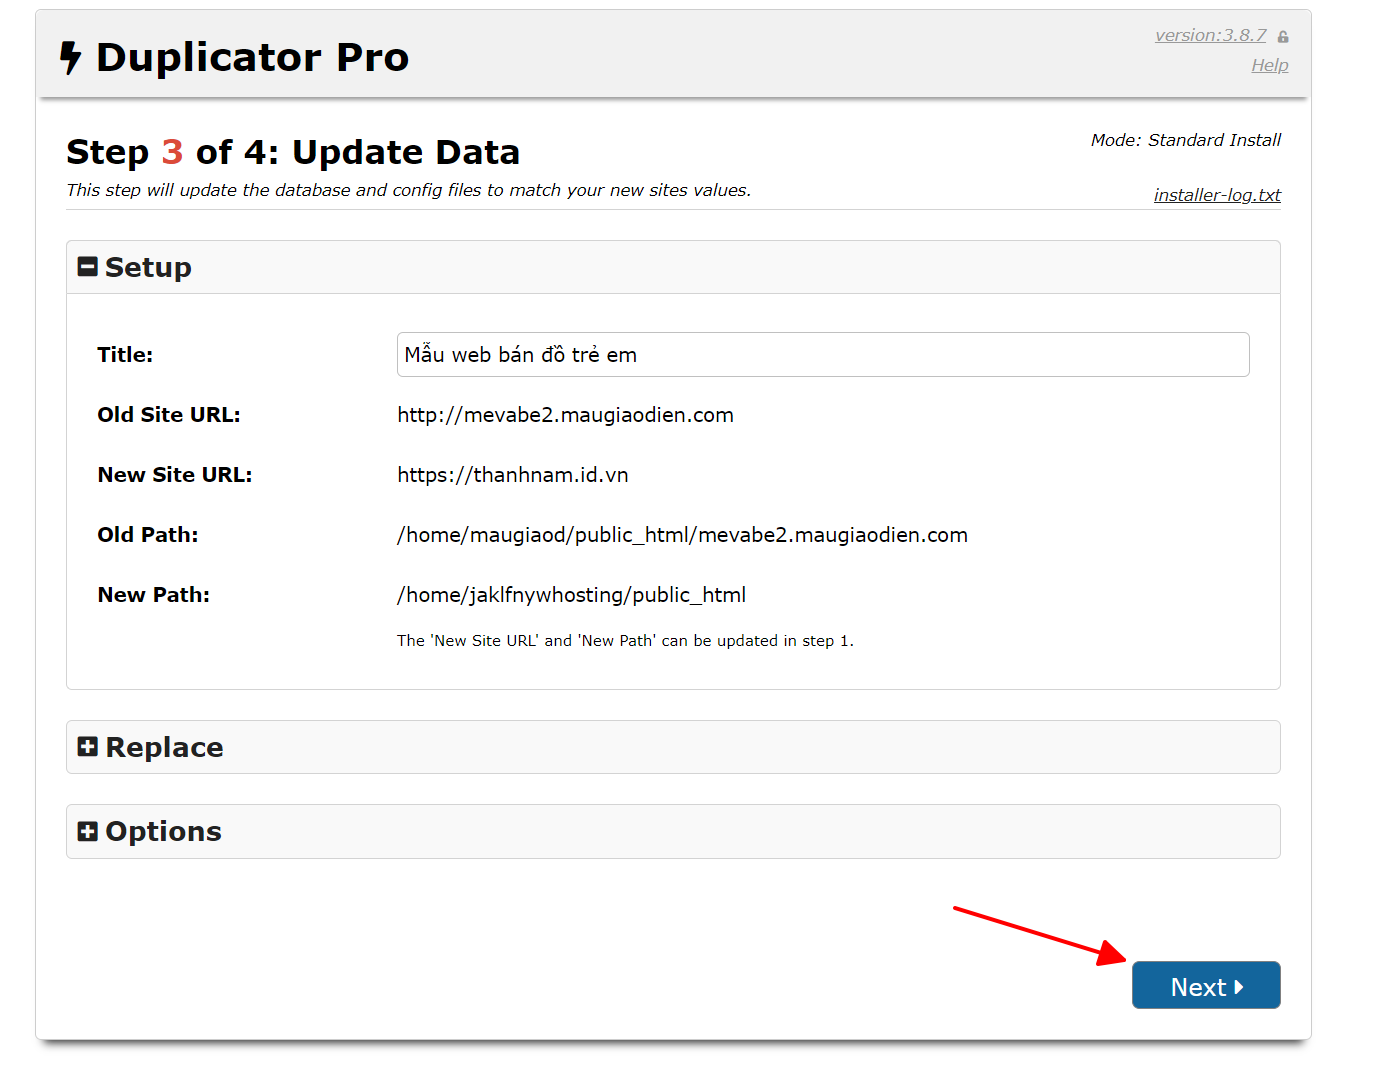This screenshot has height=1091, width=1376.
Task: Click the lock icon beside the version
Action: [x=1283, y=37]
